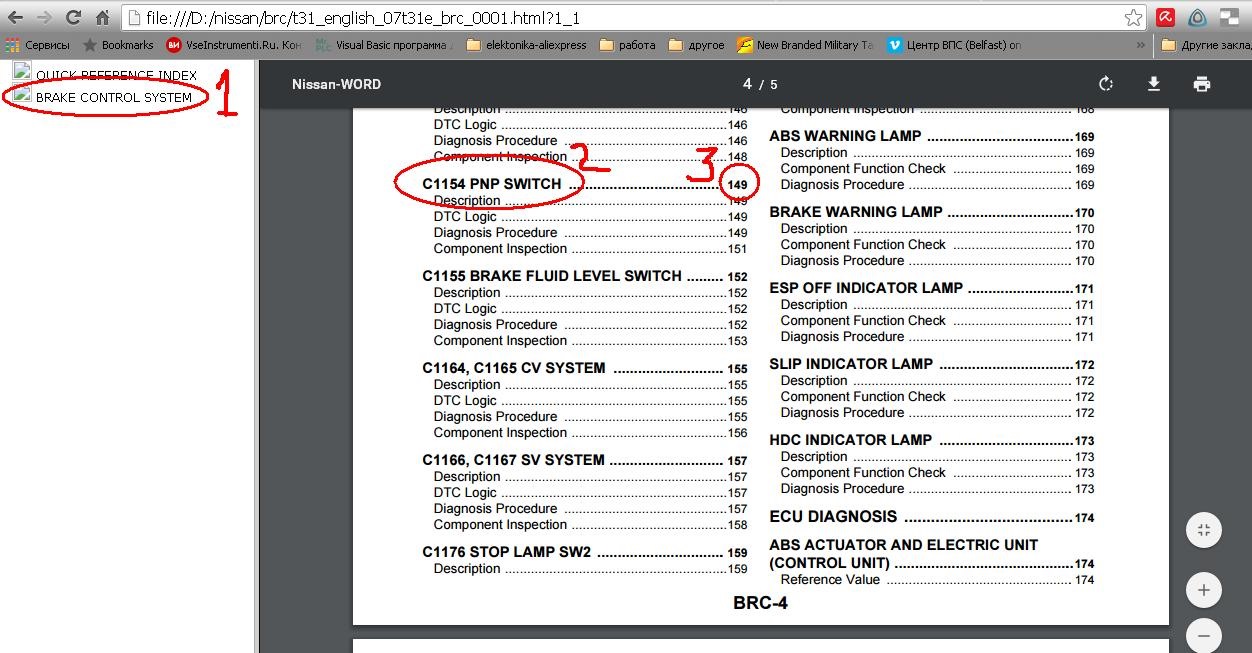
Task: Click Description under SLIP INDICATOR LAMP
Action: tap(814, 381)
